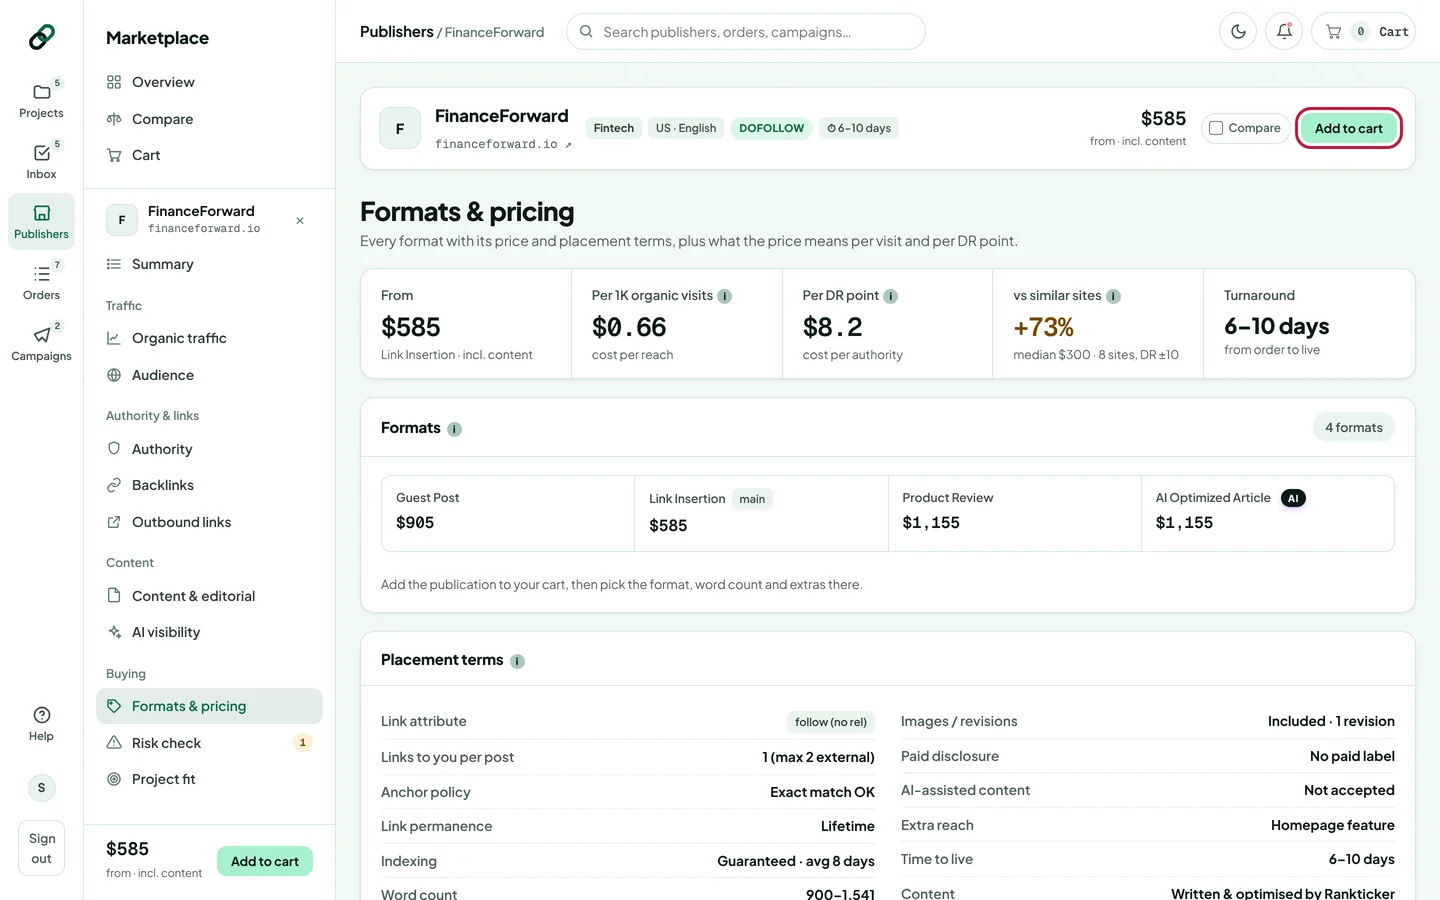
Task: Open Backlinks section
Action: 209,485
